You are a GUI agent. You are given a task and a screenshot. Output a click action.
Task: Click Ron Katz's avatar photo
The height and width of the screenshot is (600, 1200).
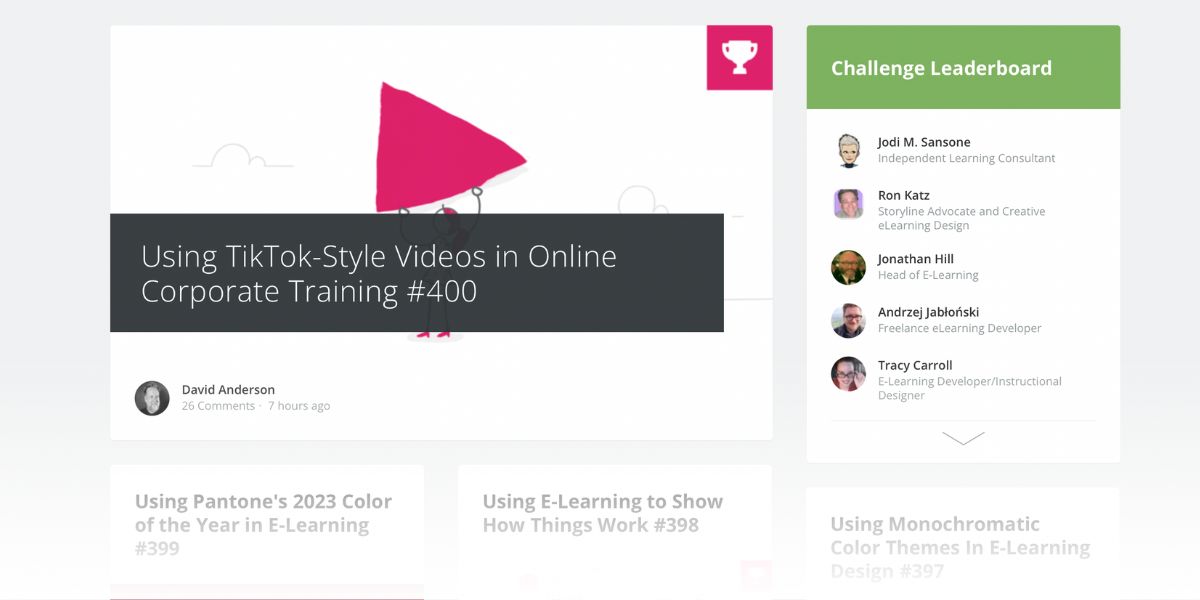pos(848,204)
